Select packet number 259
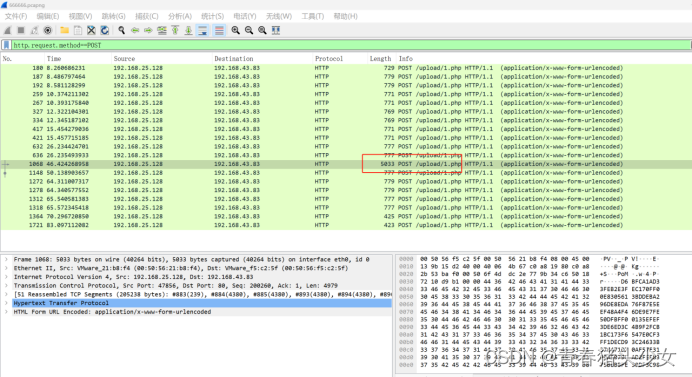The height and width of the screenshot is (377, 692). click(346, 94)
